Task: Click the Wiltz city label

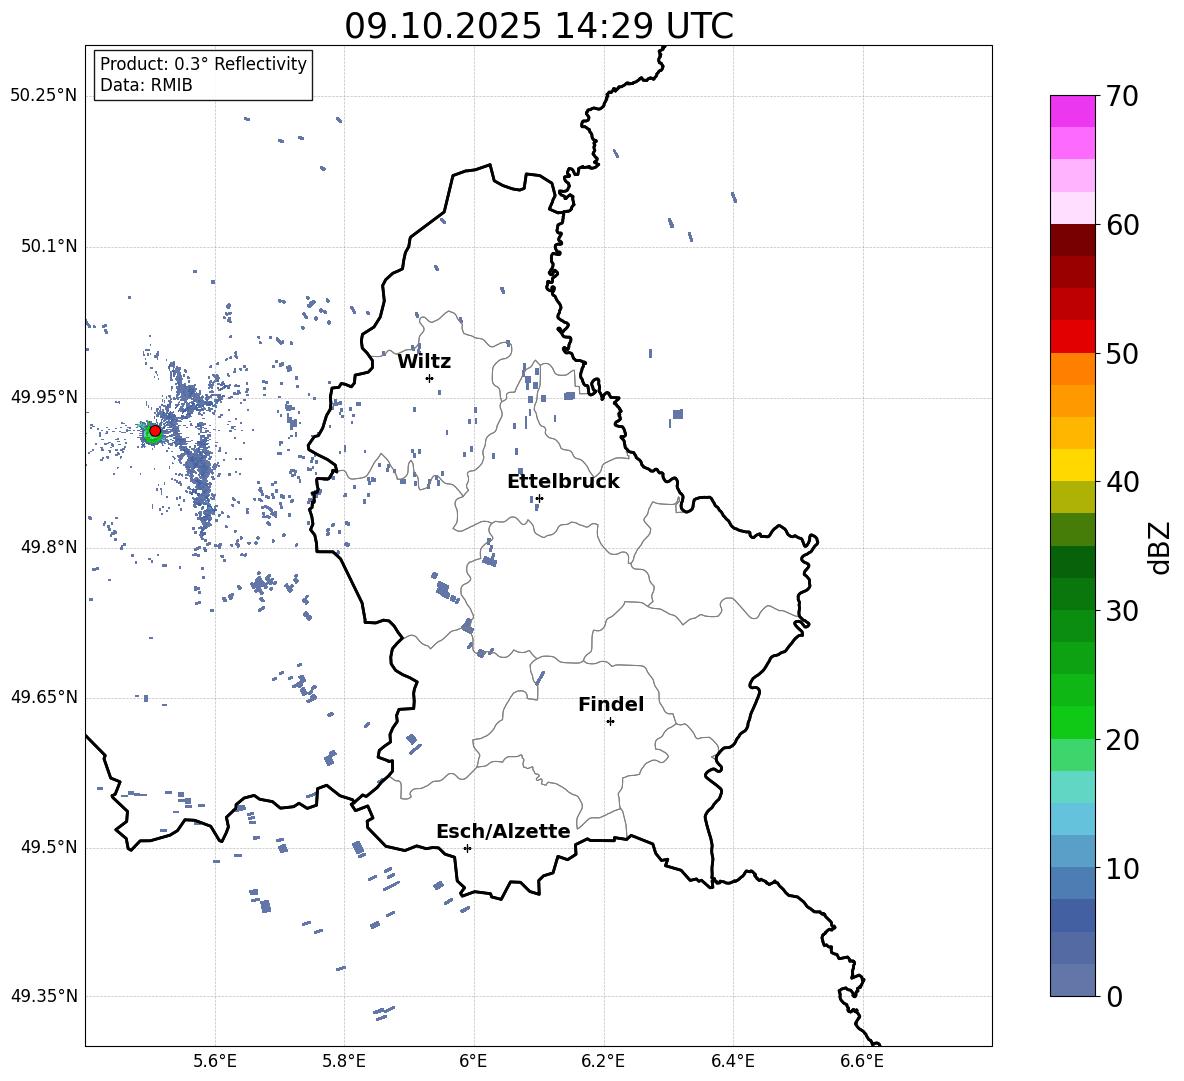Action: pos(424,362)
